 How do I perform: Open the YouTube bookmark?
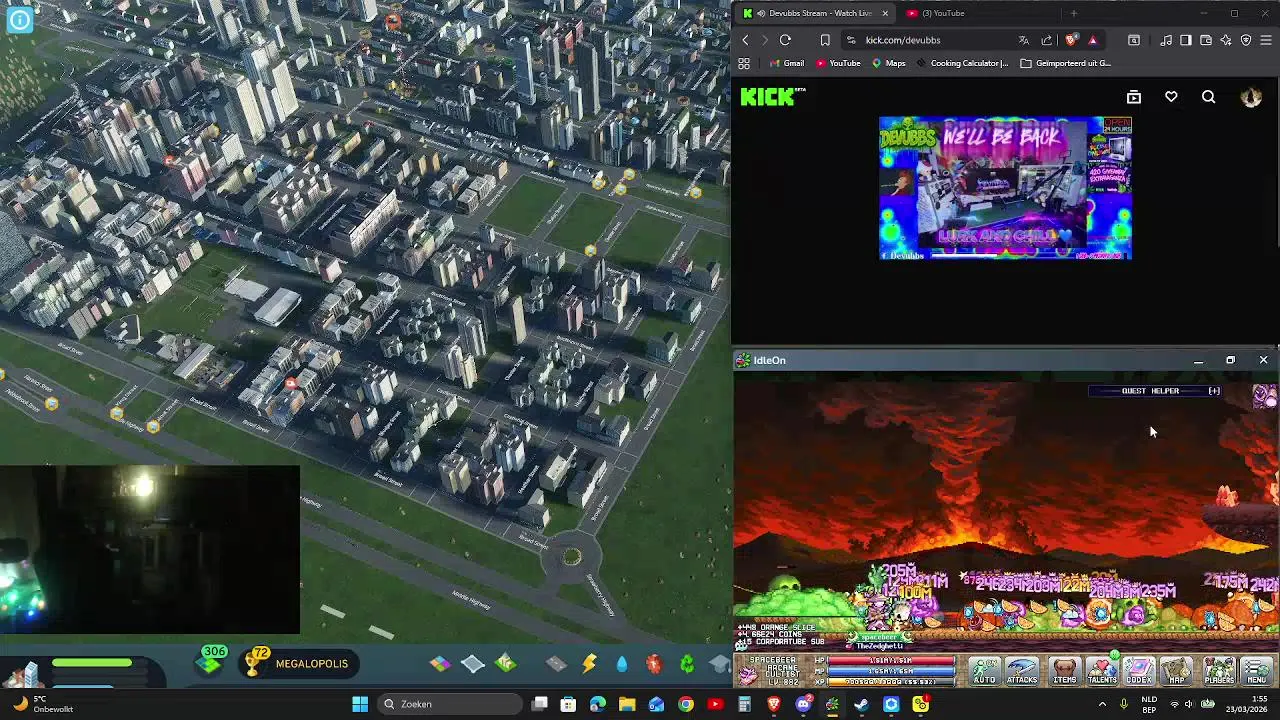pyautogui.click(x=837, y=63)
